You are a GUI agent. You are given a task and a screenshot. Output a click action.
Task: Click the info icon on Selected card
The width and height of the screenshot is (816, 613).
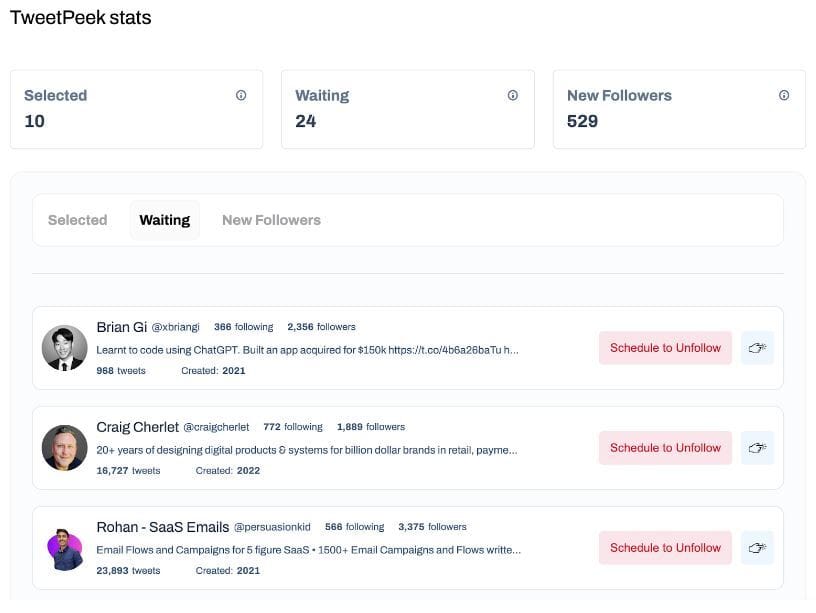coord(241,96)
